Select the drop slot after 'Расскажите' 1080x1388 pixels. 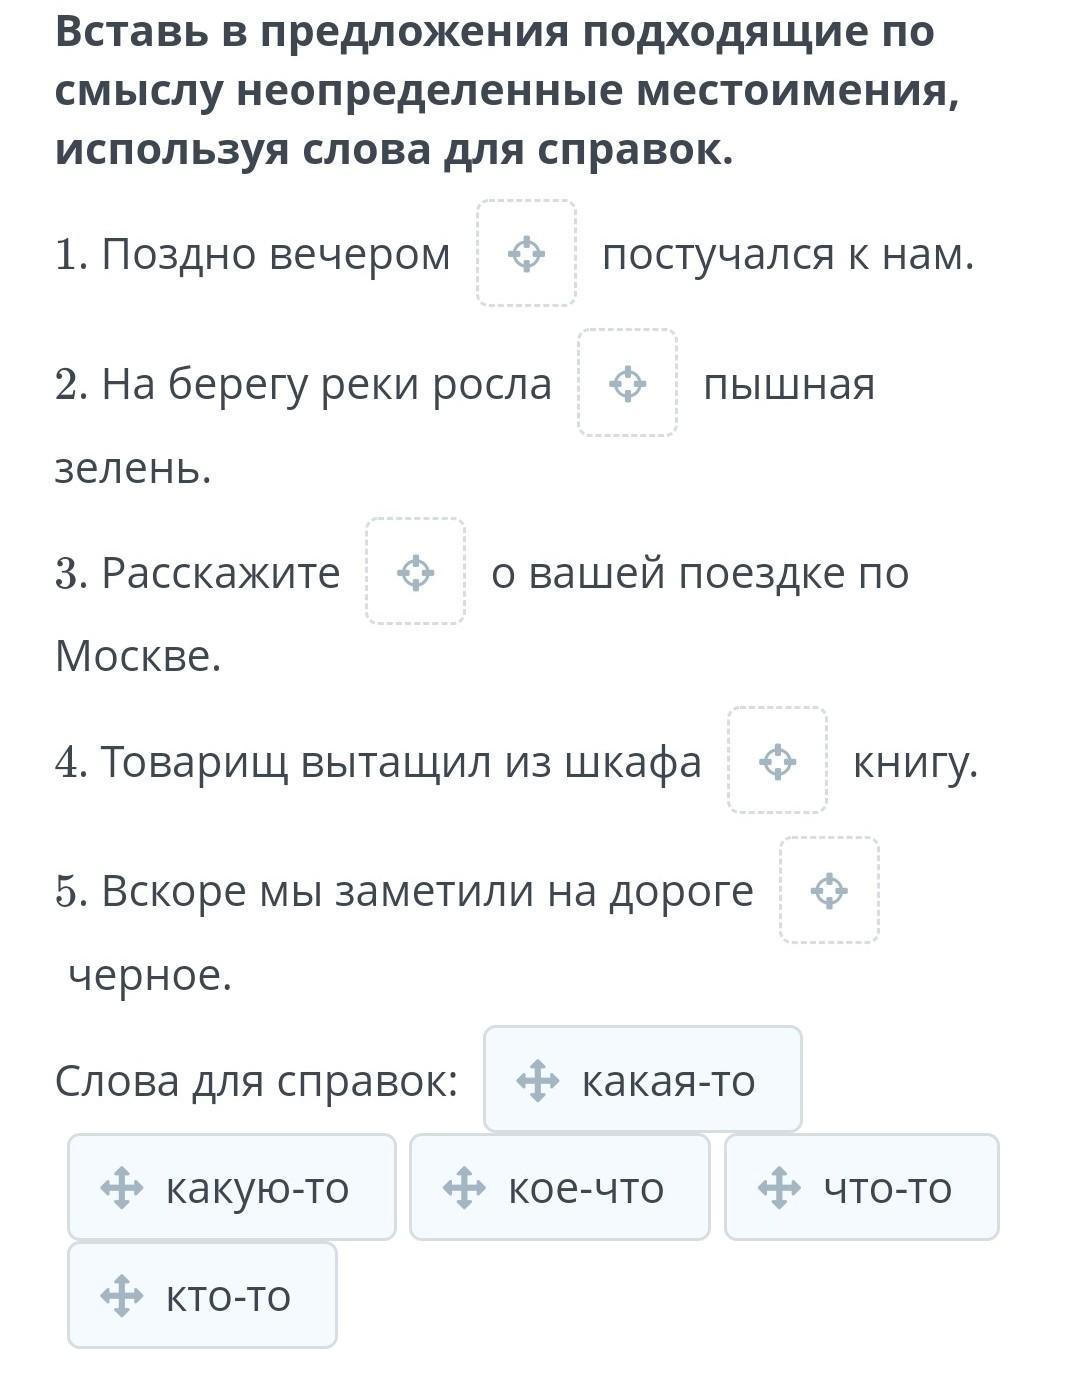point(415,572)
